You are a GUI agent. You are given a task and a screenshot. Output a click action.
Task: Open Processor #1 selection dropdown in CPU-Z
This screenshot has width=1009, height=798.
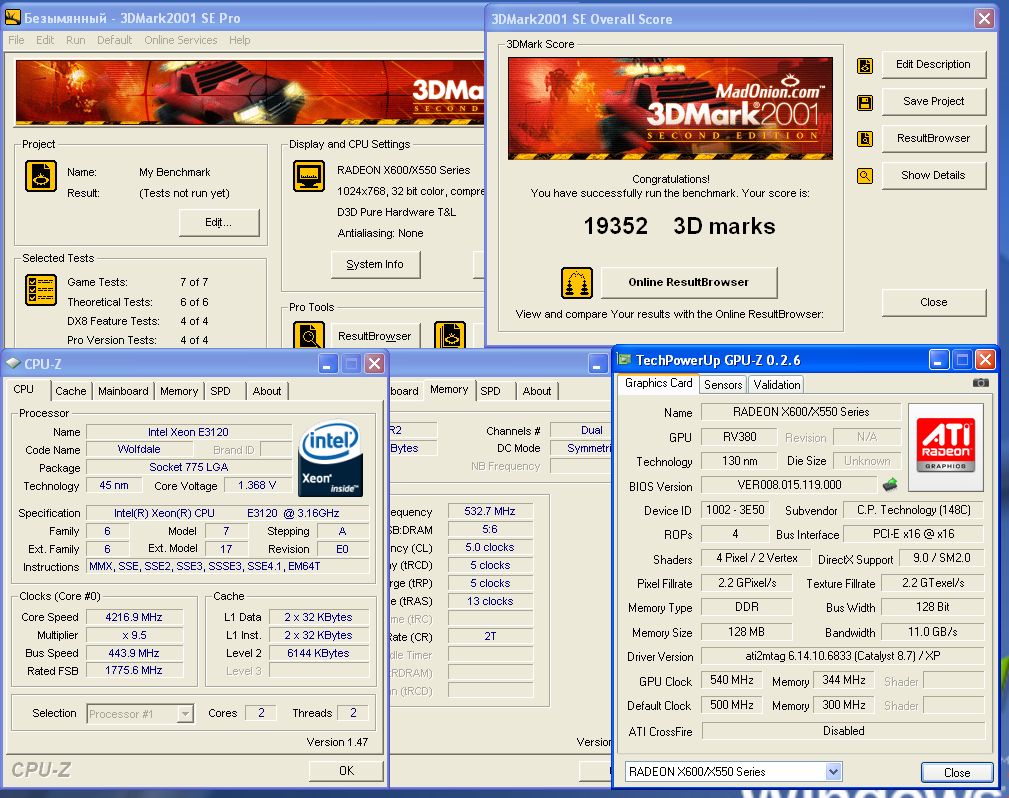coord(185,714)
